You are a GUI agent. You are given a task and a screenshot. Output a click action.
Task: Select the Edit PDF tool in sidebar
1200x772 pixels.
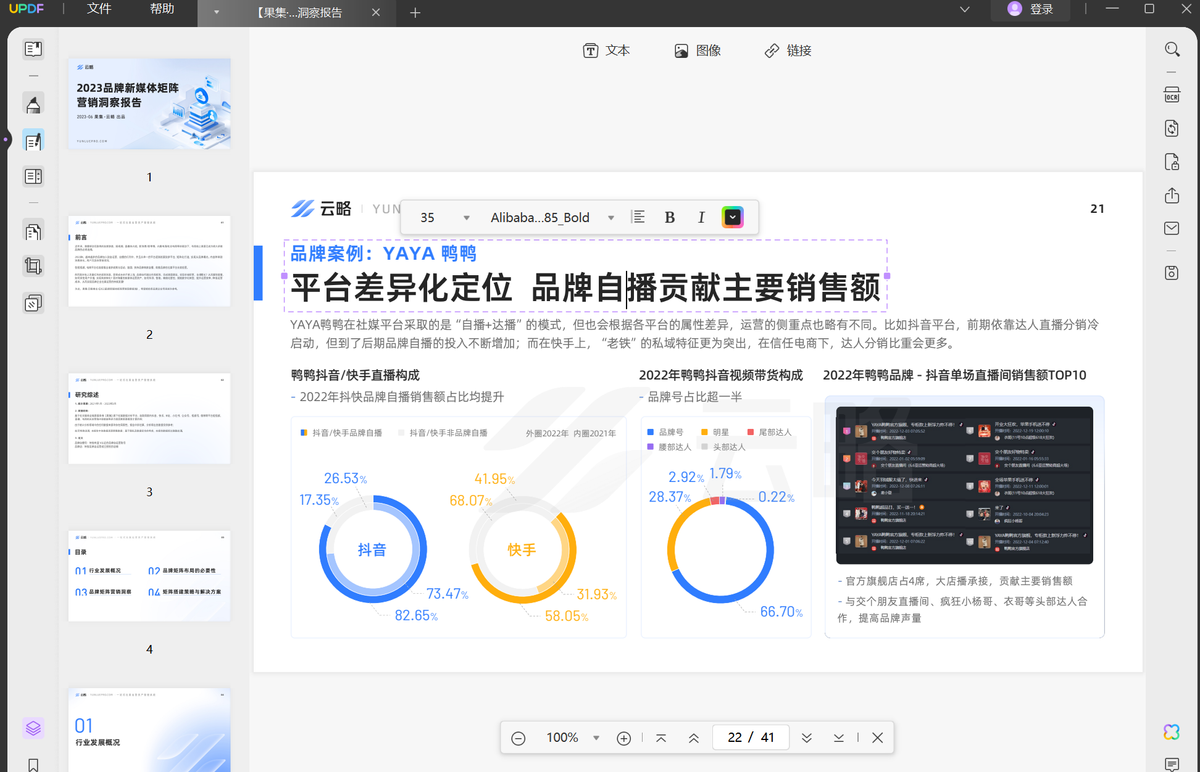(x=33, y=141)
